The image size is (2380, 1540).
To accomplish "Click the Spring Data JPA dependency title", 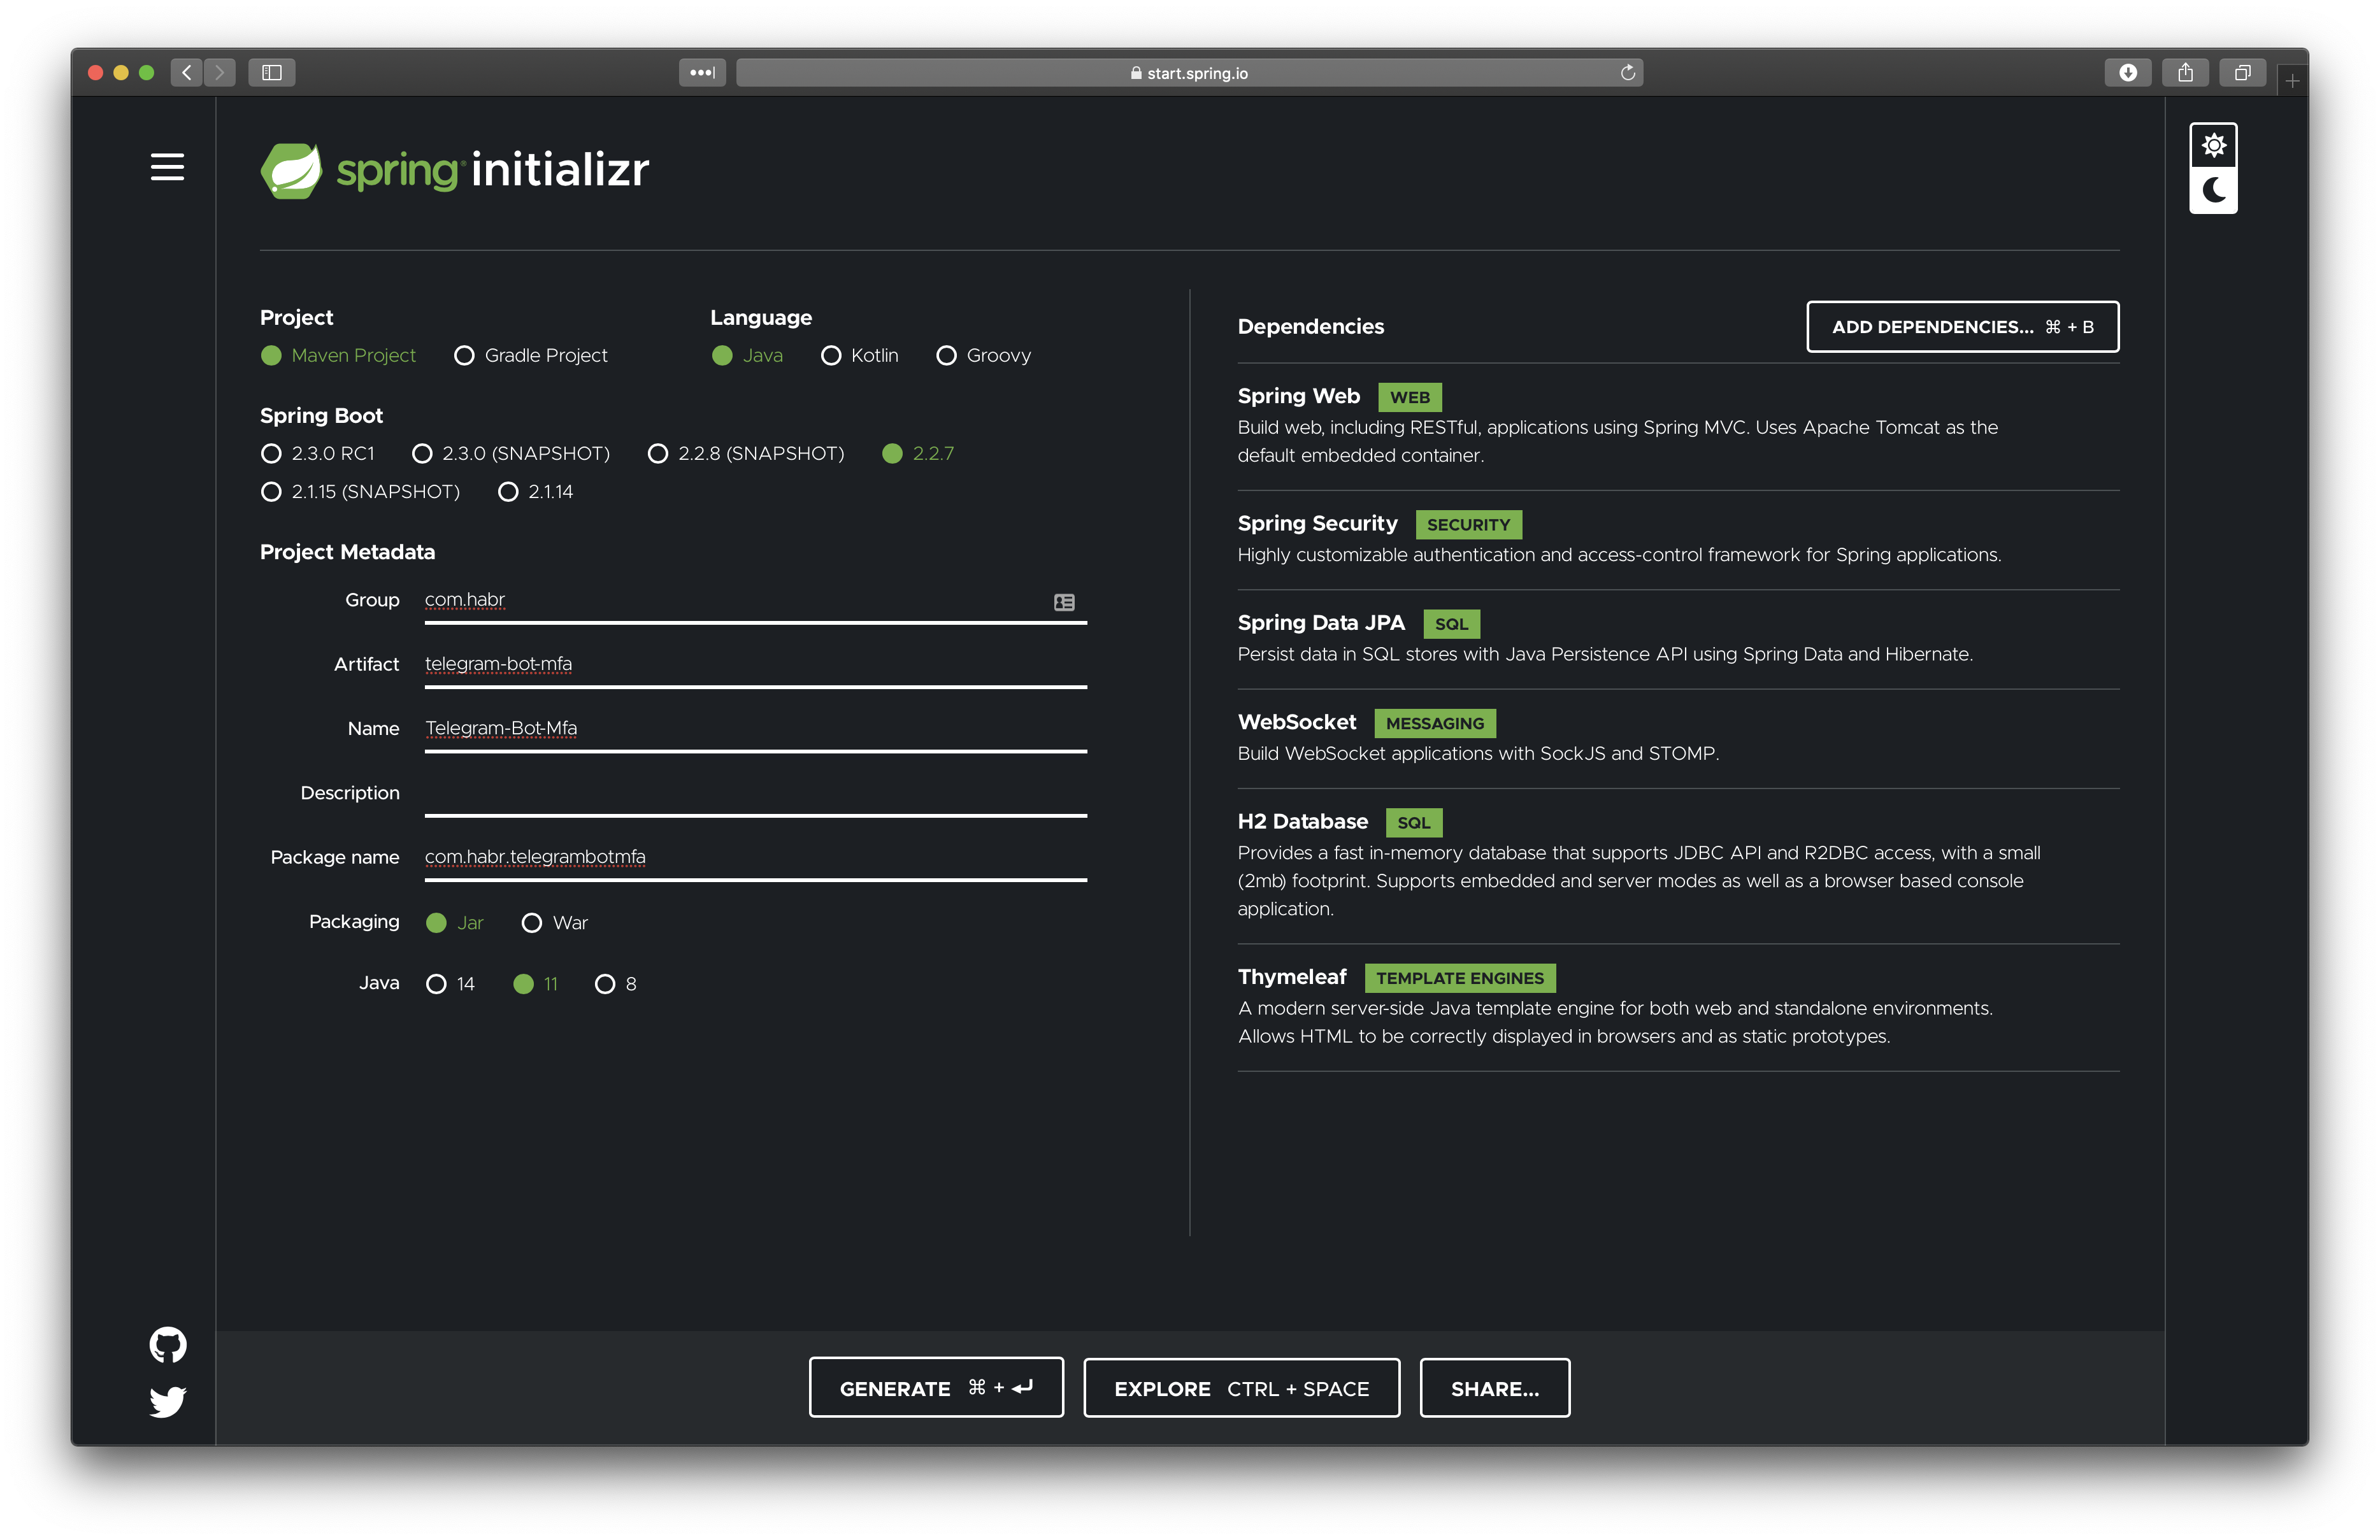I will (x=1321, y=623).
